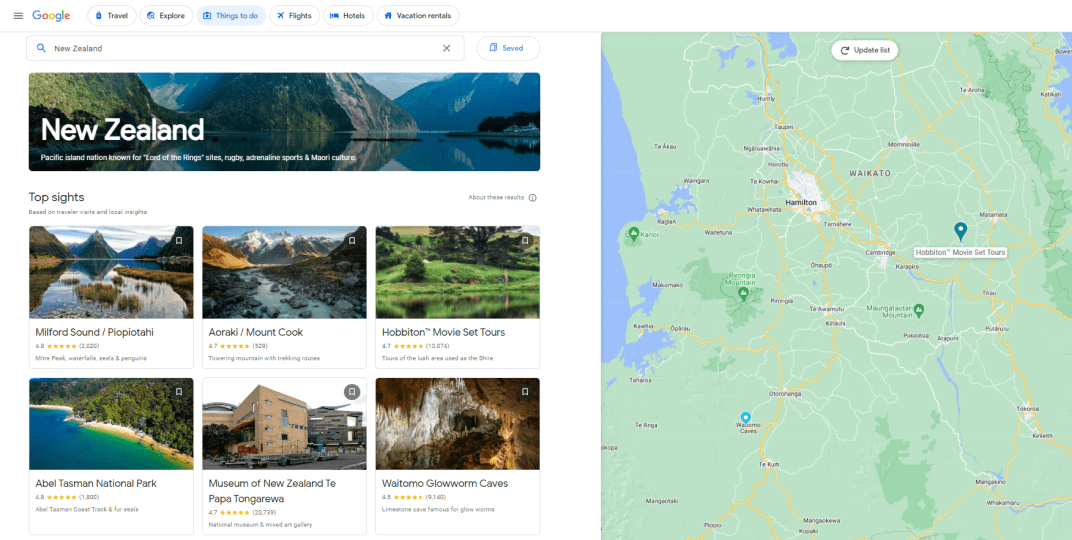Click Maungatautari Mountain map icon
Image resolution: width=1072 pixels, height=540 pixels.
[919, 310]
